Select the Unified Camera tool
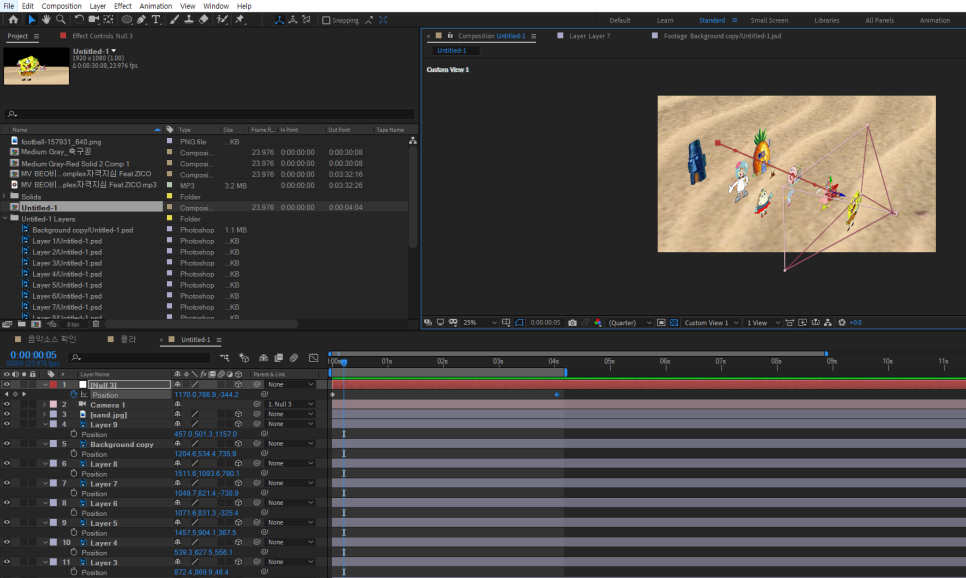Viewport: 966px width, 578px height. pyautogui.click(x=94, y=20)
